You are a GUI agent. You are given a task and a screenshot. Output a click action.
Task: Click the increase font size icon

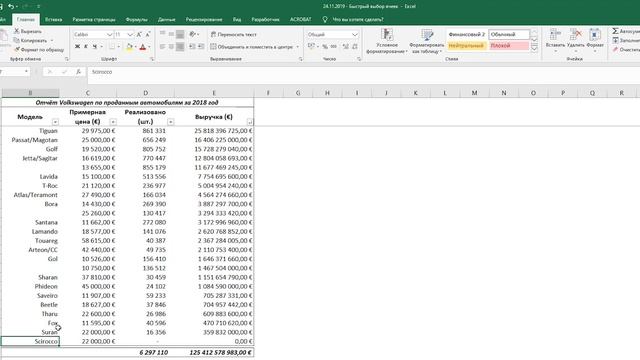[x=139, y=35]
